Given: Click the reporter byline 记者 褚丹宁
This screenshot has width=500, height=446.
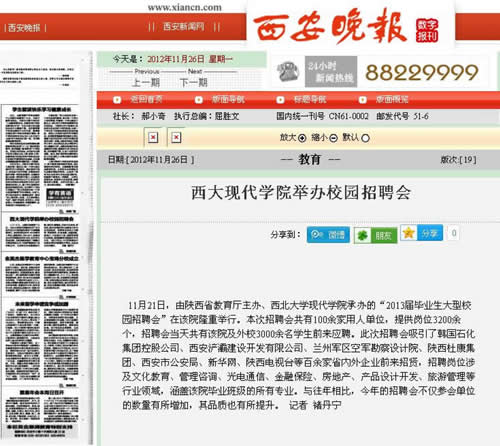Looking at the screenshot, I should pos(315,405).
